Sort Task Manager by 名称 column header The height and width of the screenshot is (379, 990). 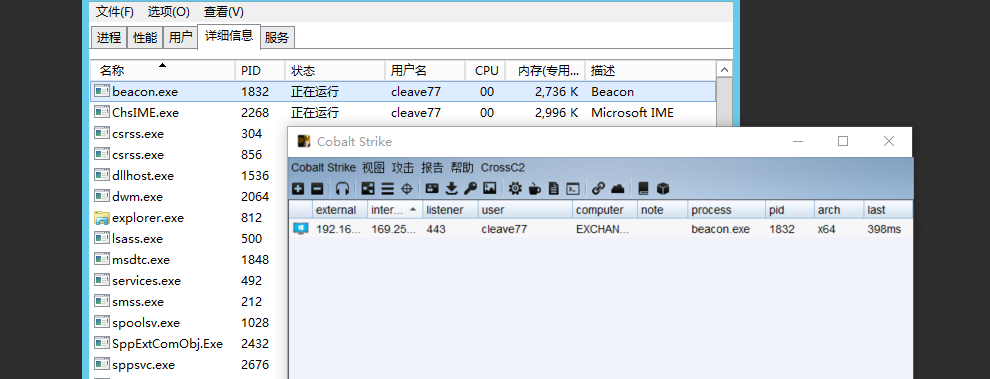pos(163,70)
